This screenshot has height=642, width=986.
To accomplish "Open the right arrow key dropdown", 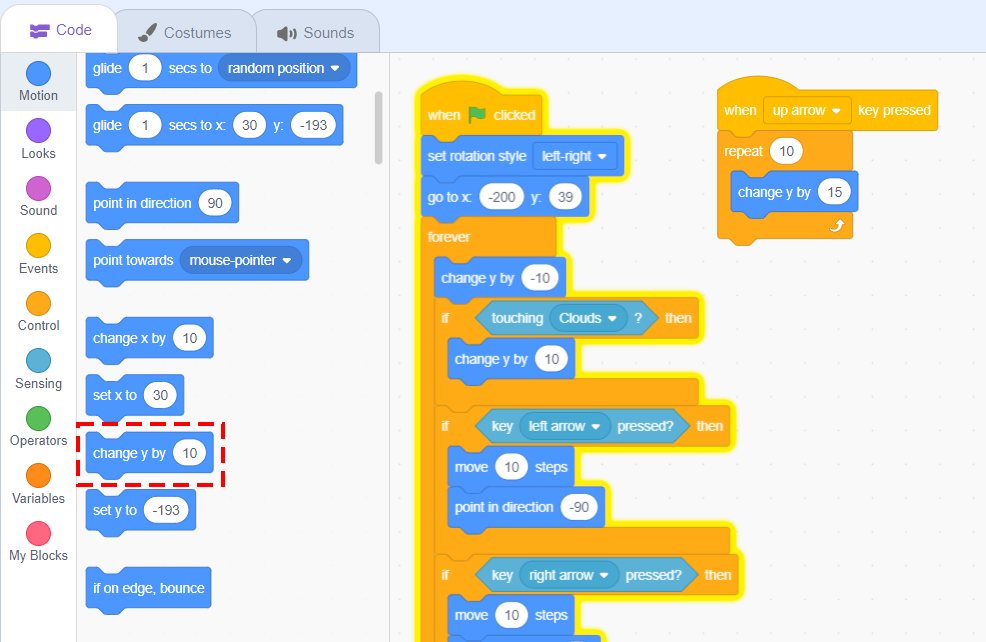I will [569, 575].
